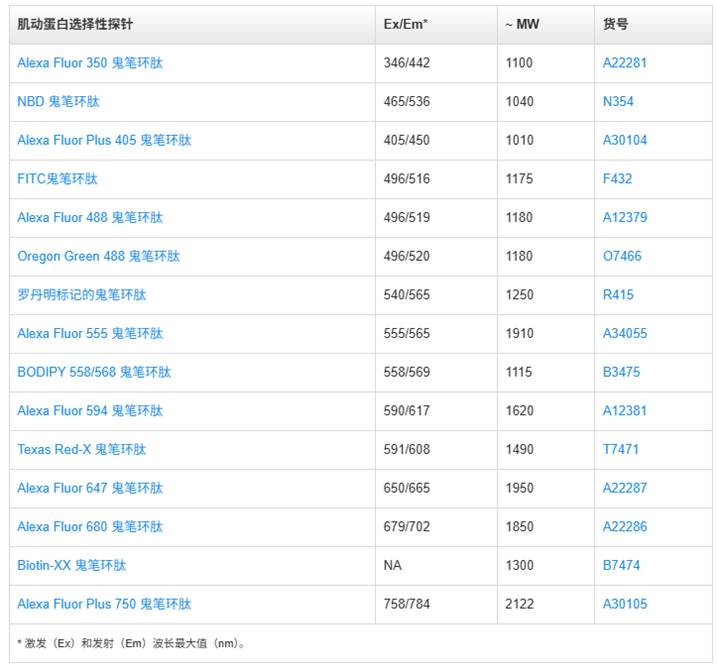Click catalog number N354
Image resolution: width=717 pixels, height=671 pixels.
(x=618, y=101)
